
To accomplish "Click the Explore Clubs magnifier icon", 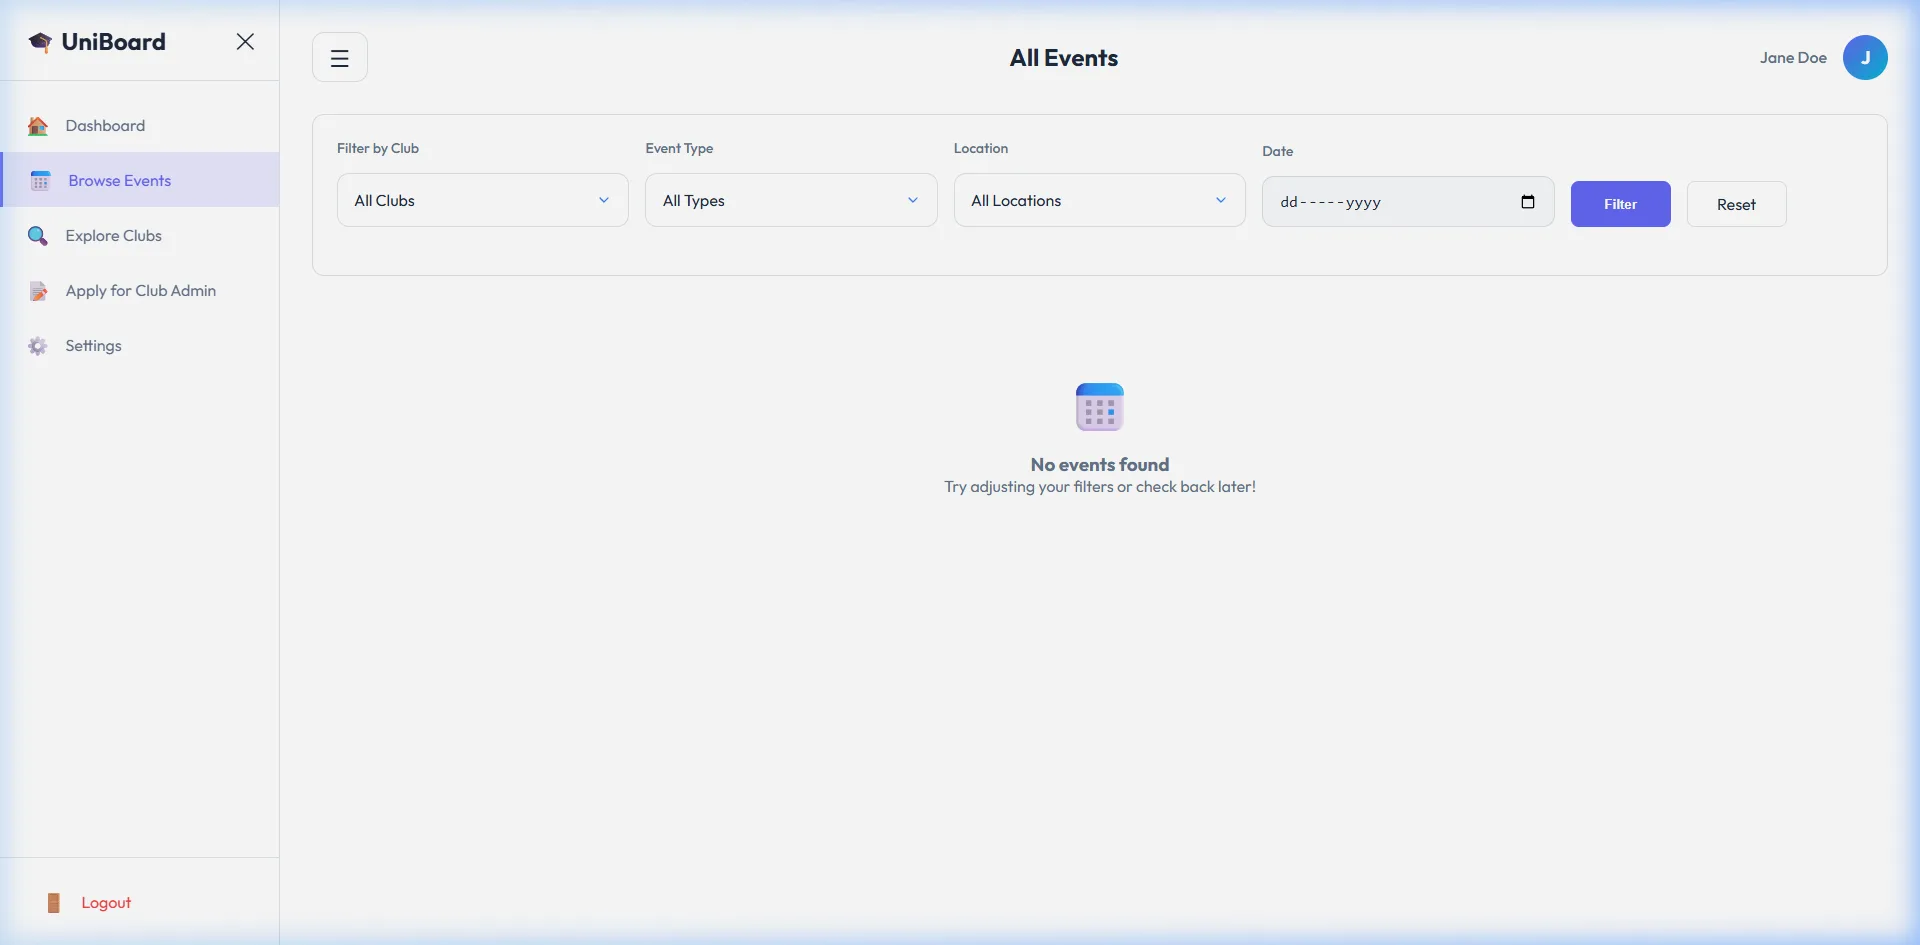I will point(38,236).
